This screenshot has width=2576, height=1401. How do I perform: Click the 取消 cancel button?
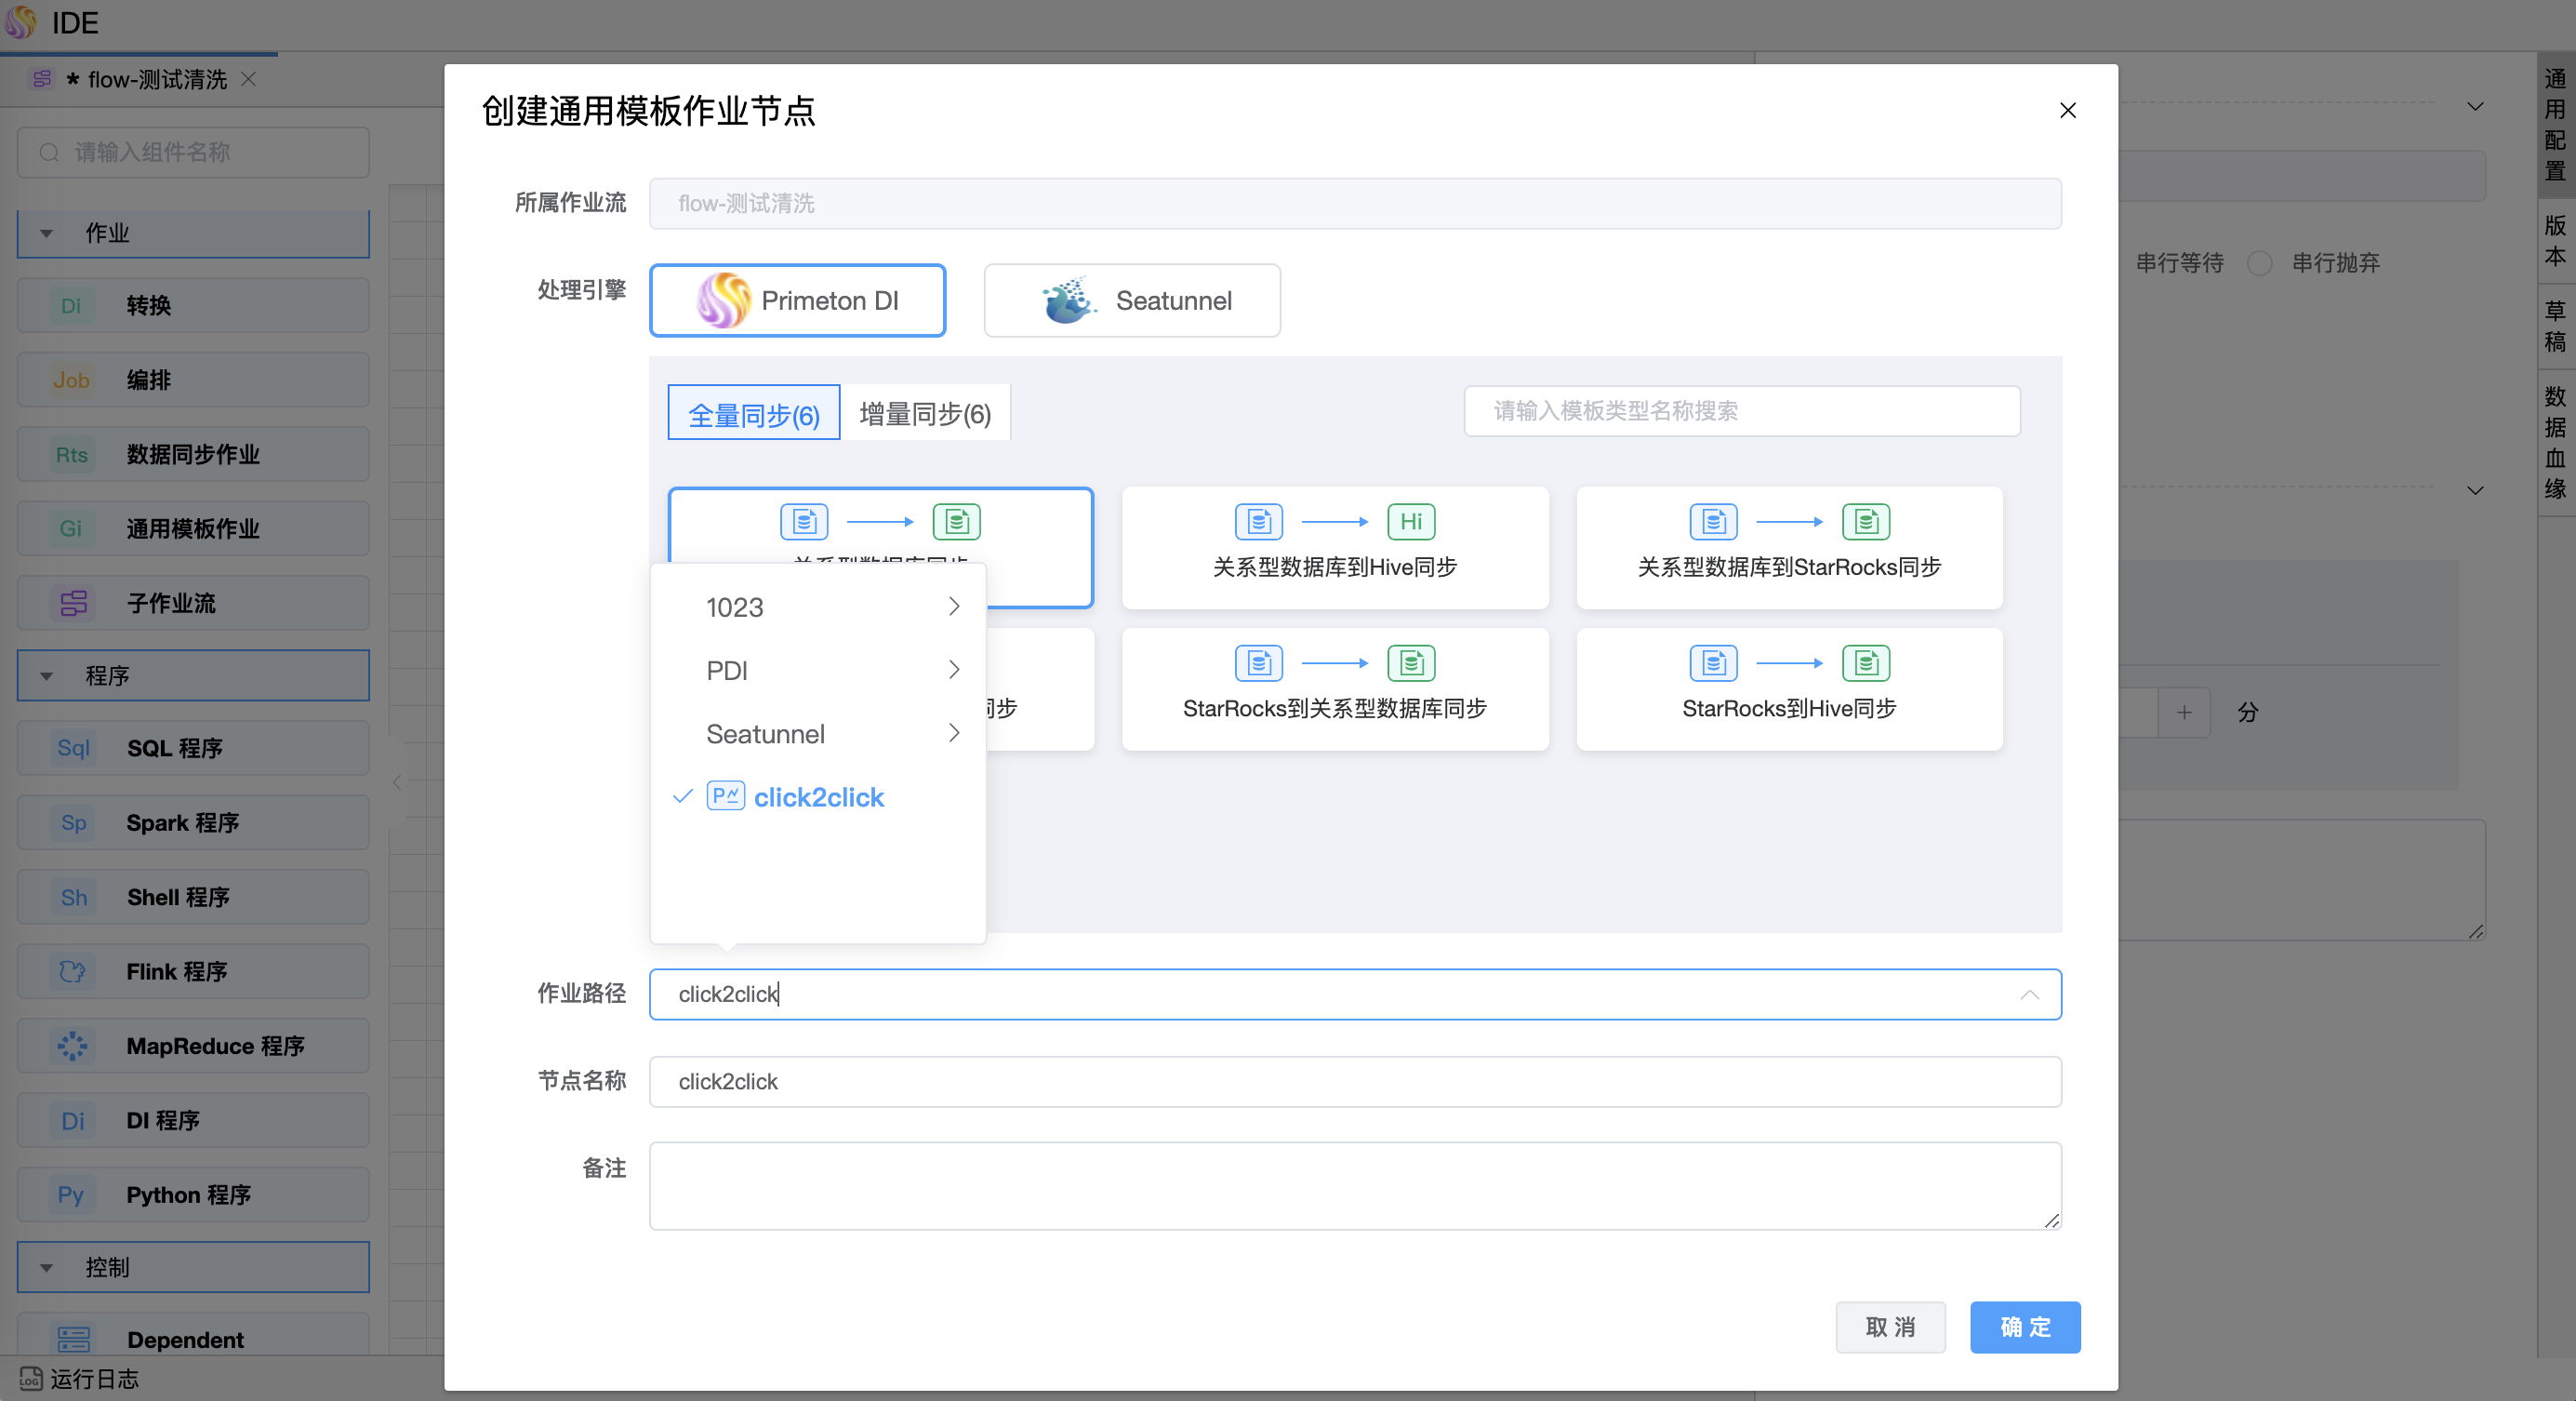(x=1889, y=1327)
